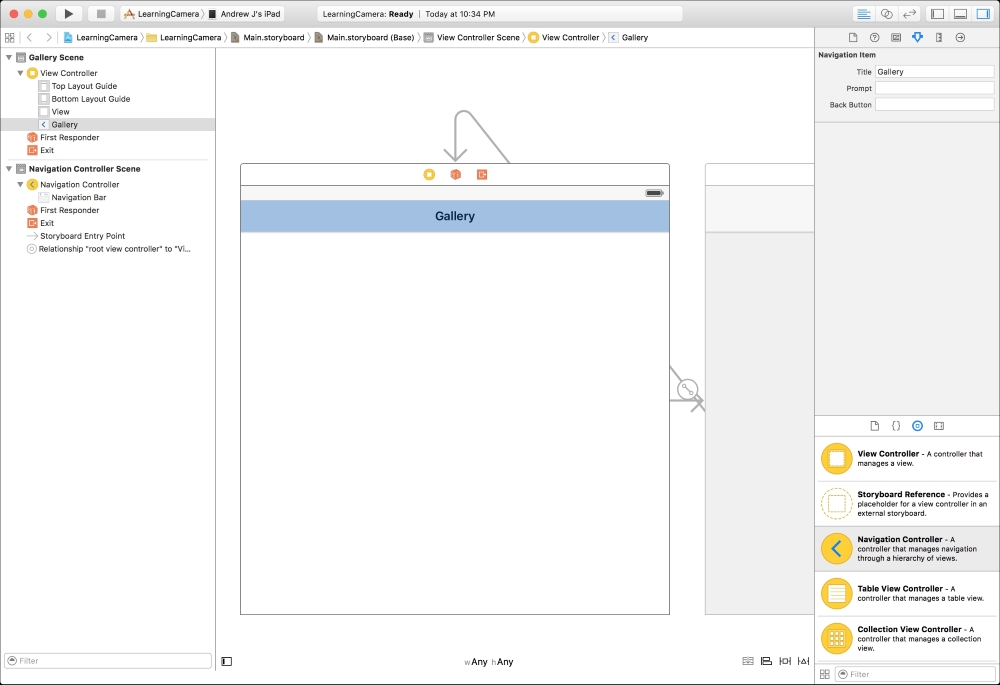Viewport: 1000px width, 685px height.
Task: Switch to the Size inspector
Action: [938, 36]
